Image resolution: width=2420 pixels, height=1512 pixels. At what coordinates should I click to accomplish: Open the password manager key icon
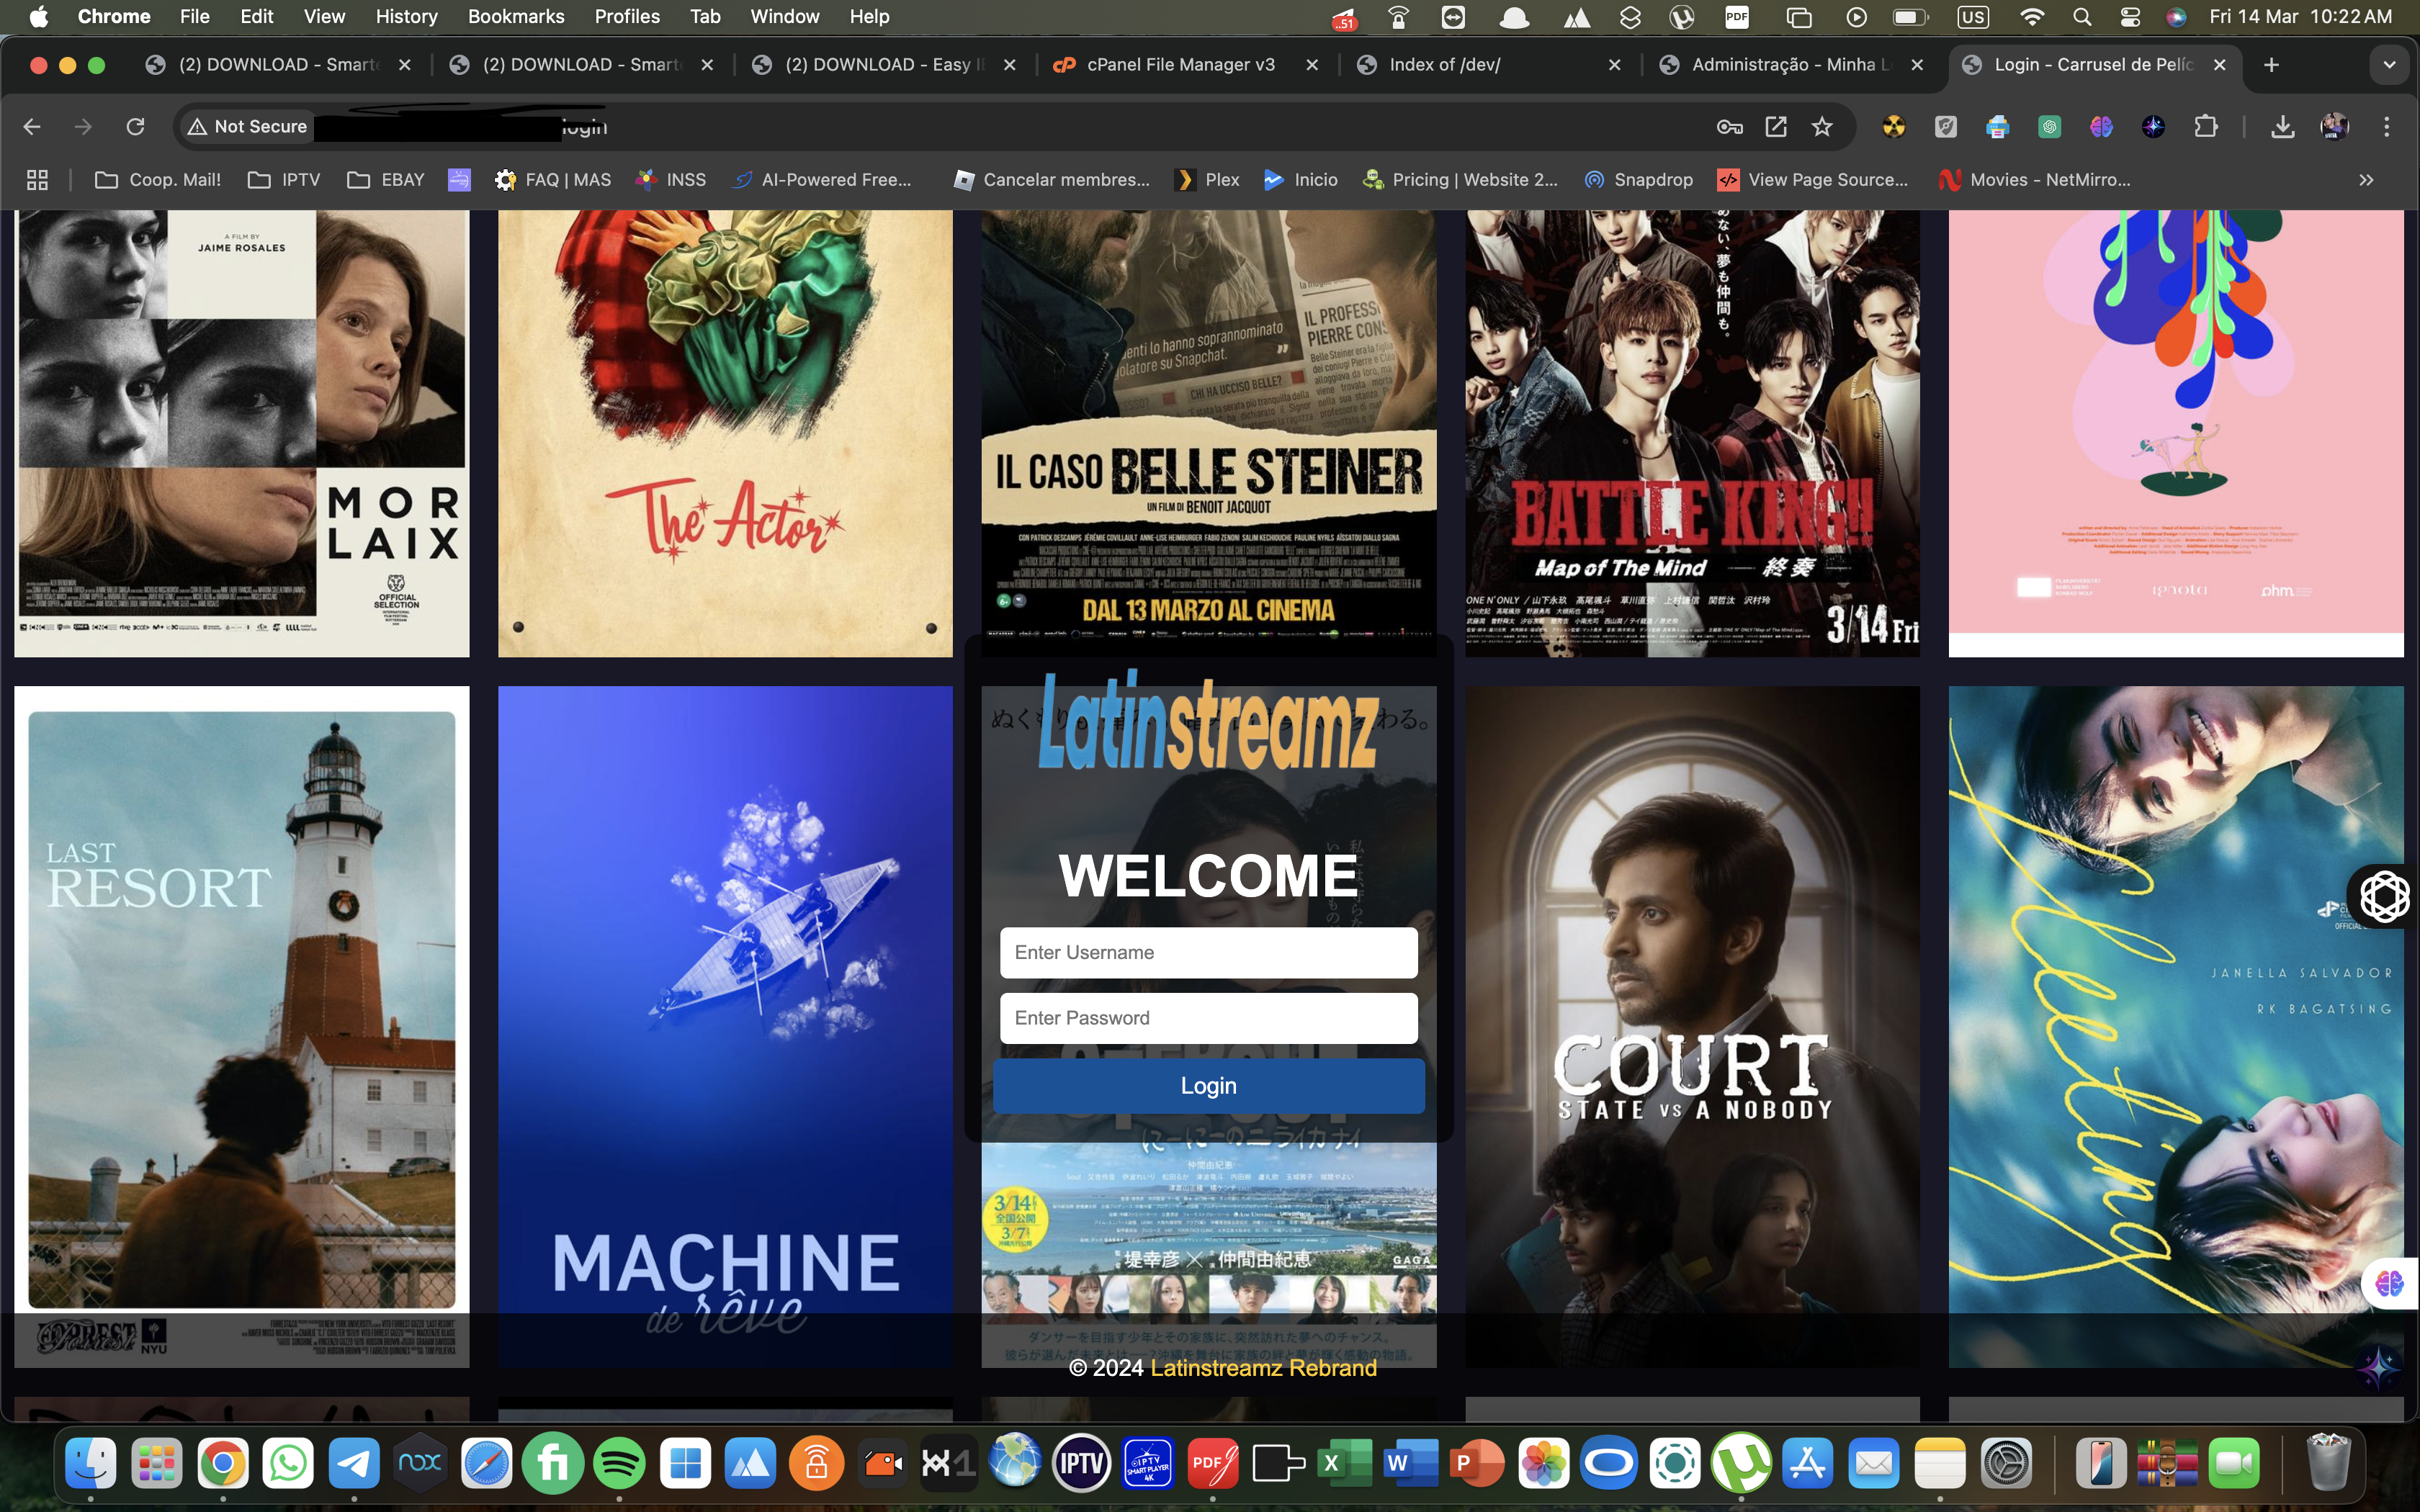(x=1729, y=127)
